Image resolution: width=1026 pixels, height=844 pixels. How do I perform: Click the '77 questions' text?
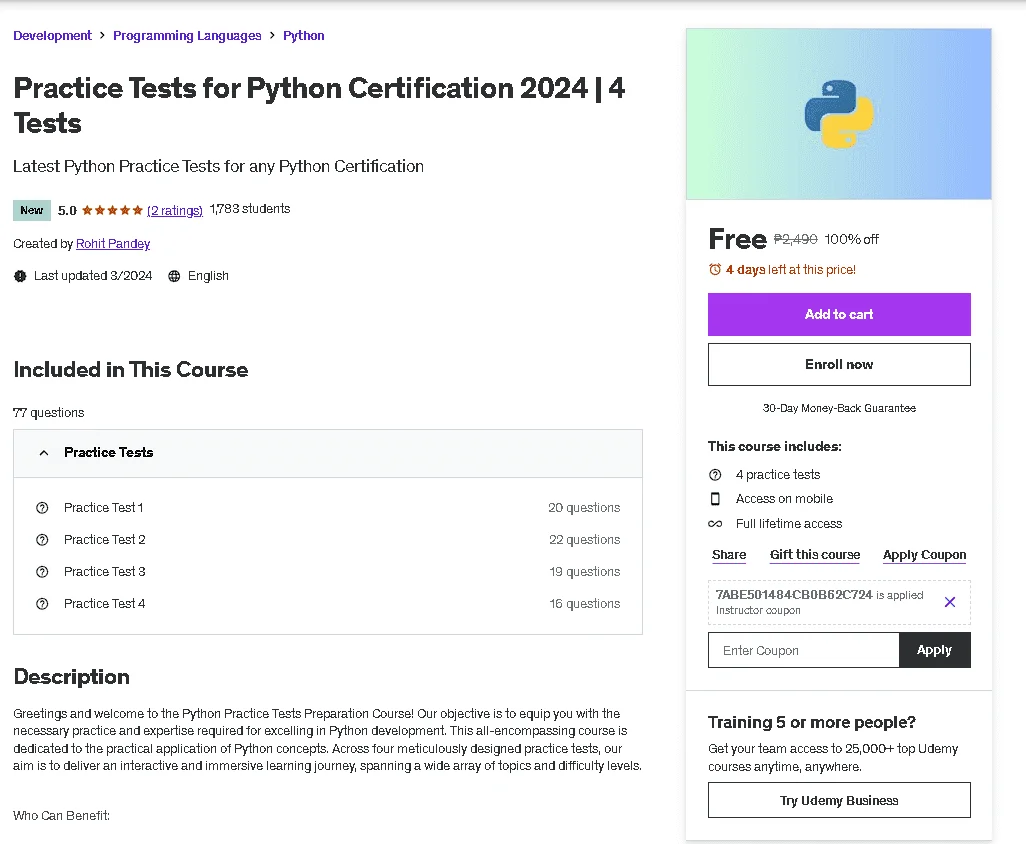(x=49, y=413)
